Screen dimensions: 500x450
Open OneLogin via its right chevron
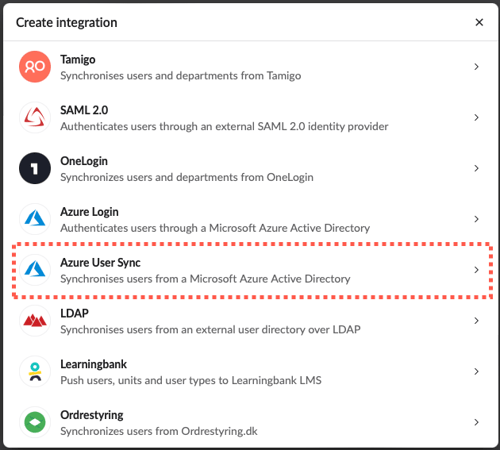[x=477, y=168]
